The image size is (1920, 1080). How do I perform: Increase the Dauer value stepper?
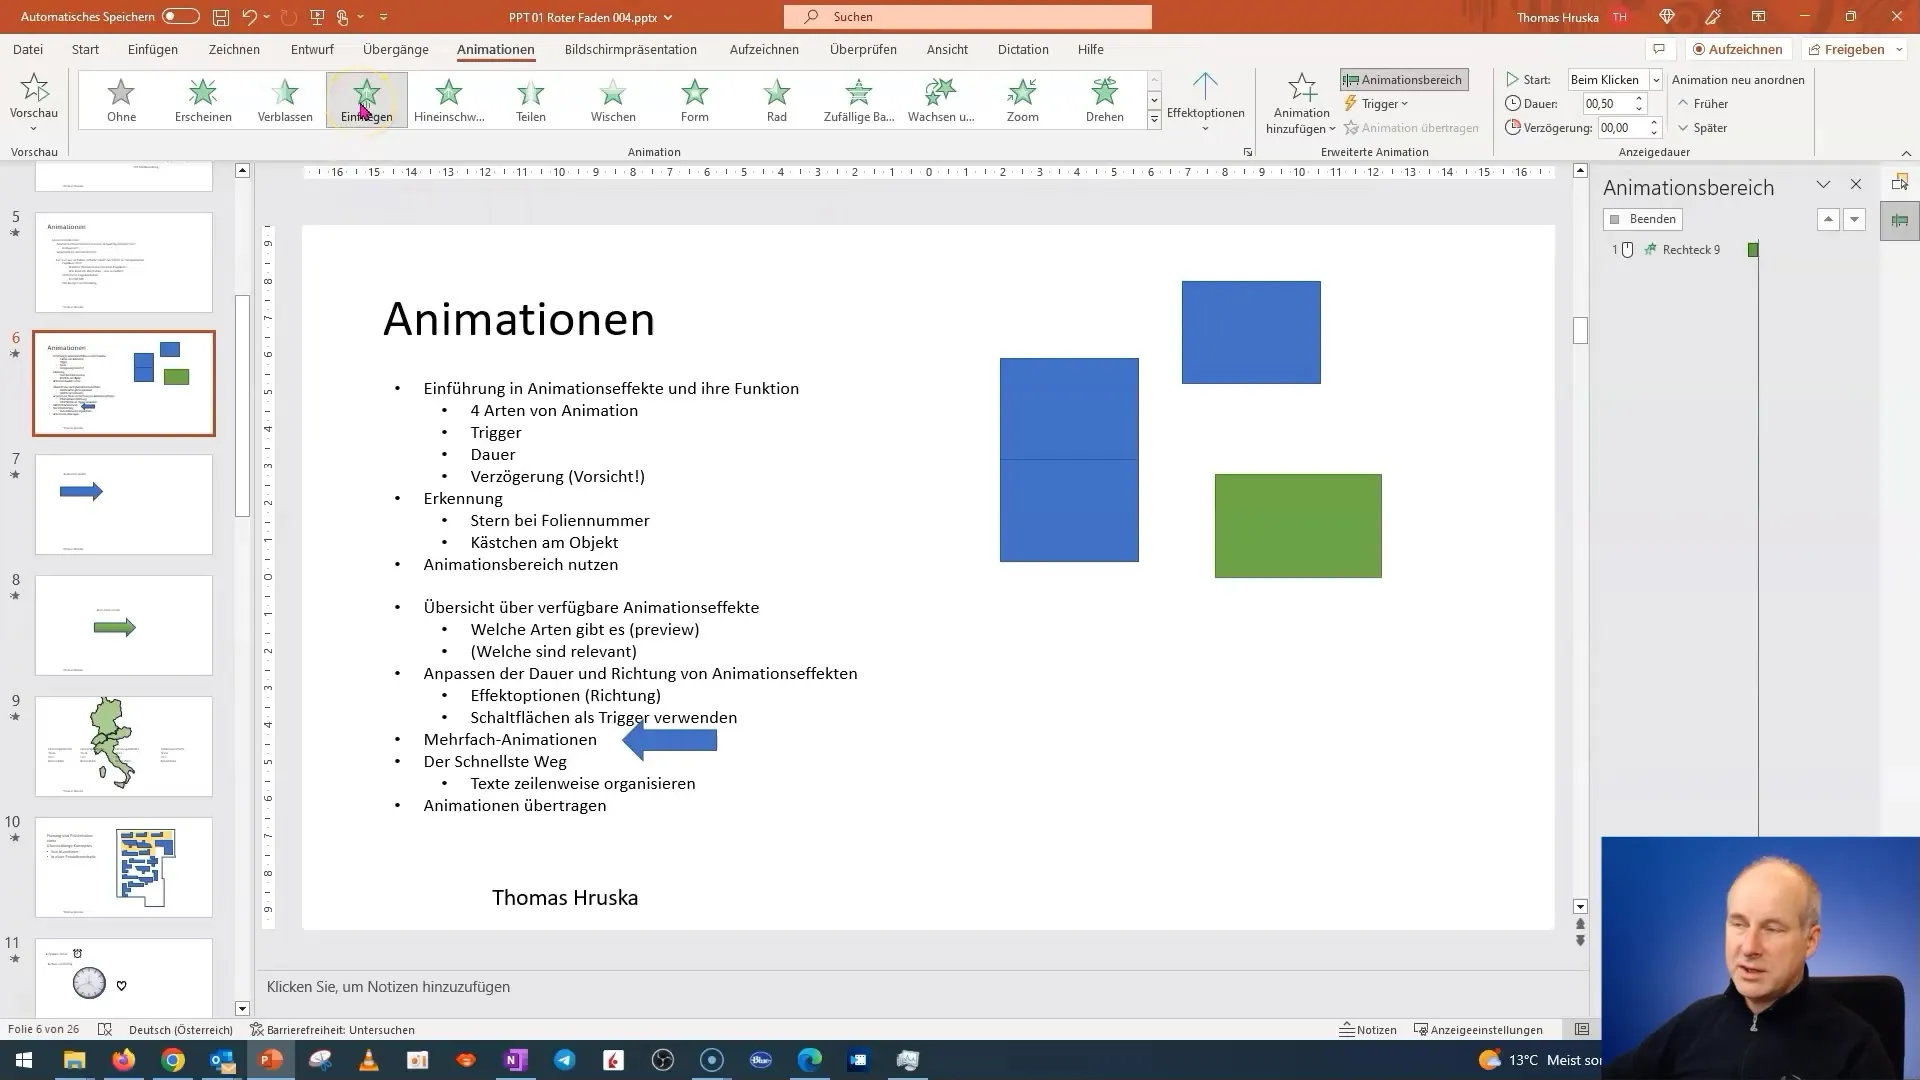(1639, 99)
